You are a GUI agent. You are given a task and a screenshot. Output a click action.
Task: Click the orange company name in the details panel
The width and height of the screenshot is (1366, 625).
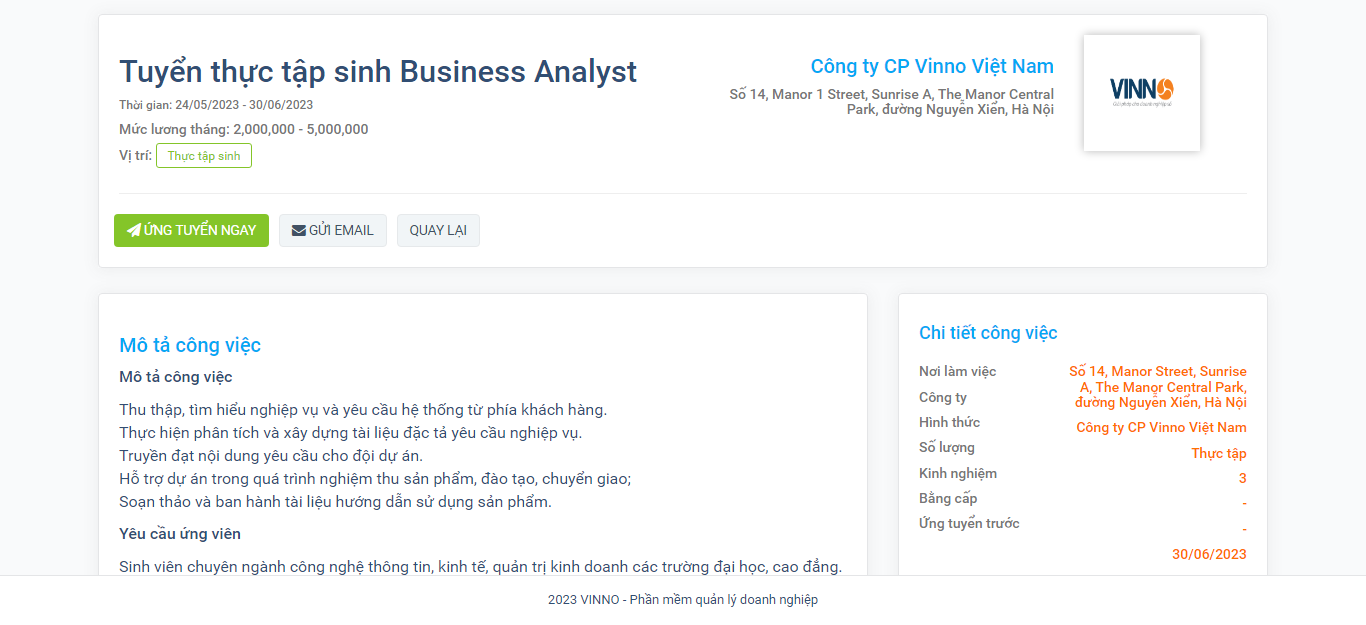(1161, 428)
